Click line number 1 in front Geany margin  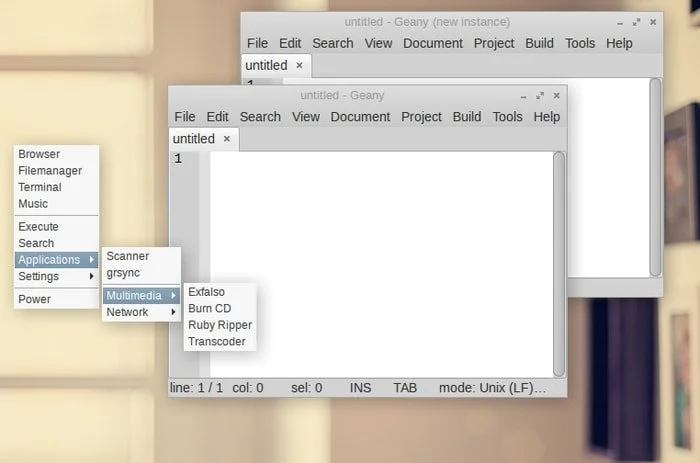[x=178, y=159]
